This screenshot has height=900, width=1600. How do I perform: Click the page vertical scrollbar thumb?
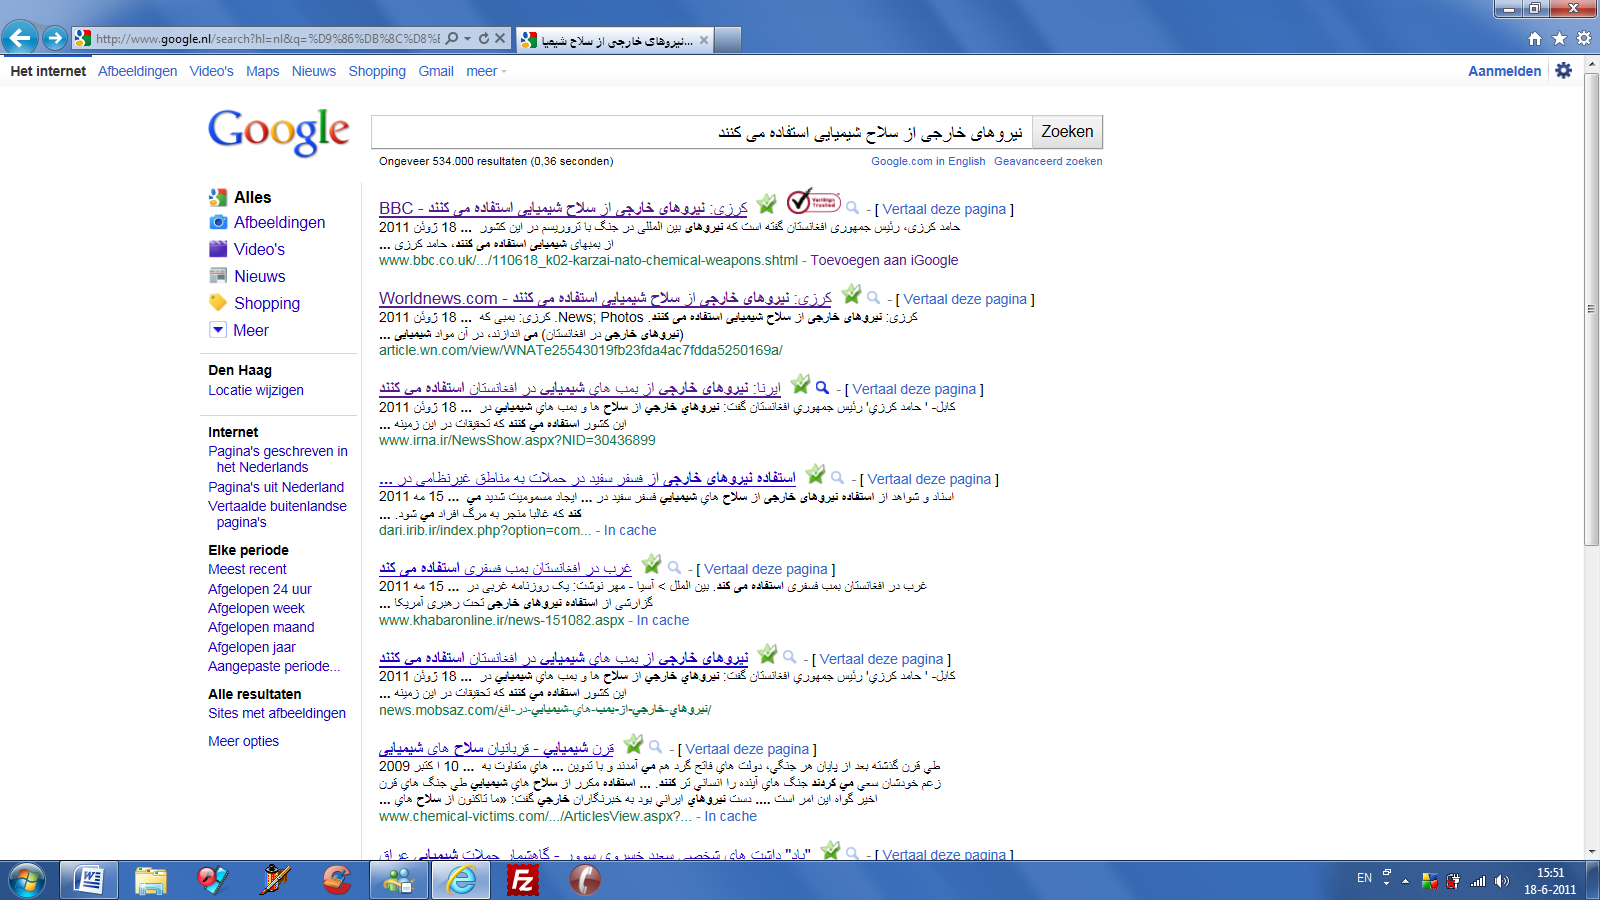[1591, 310]
